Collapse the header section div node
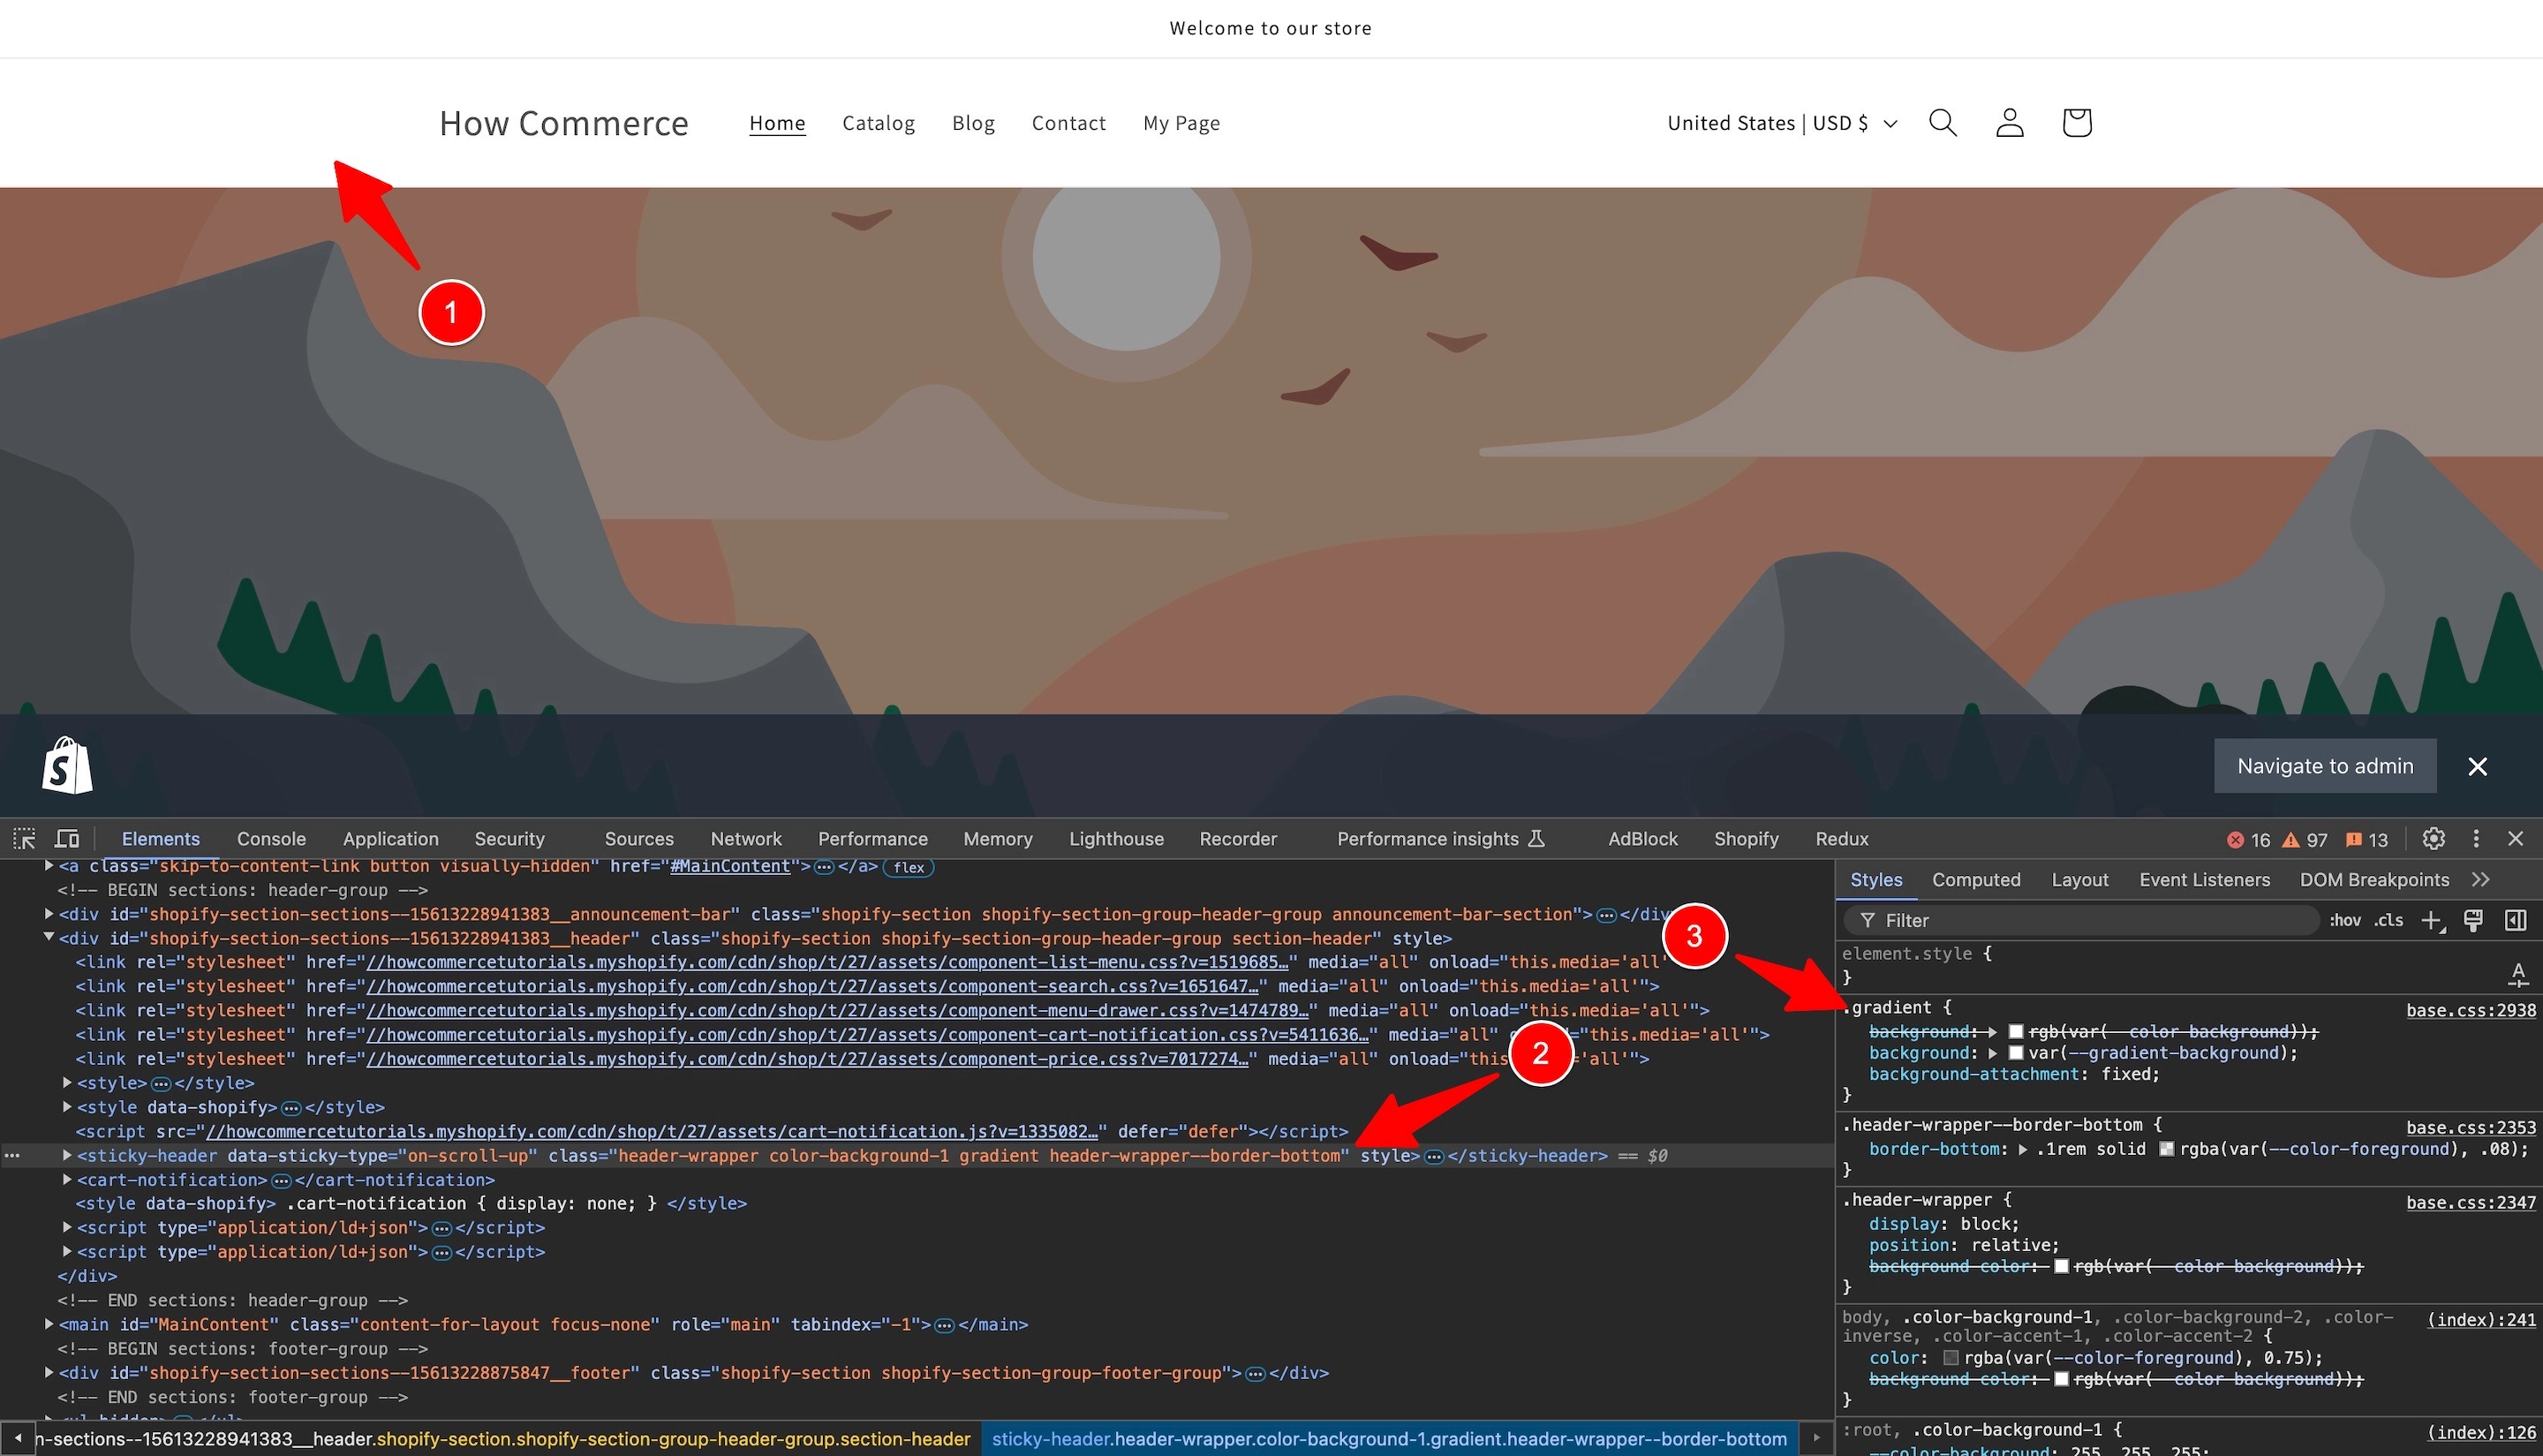This screenshot has width=2543, height=1456. click(x=49, y=938)
